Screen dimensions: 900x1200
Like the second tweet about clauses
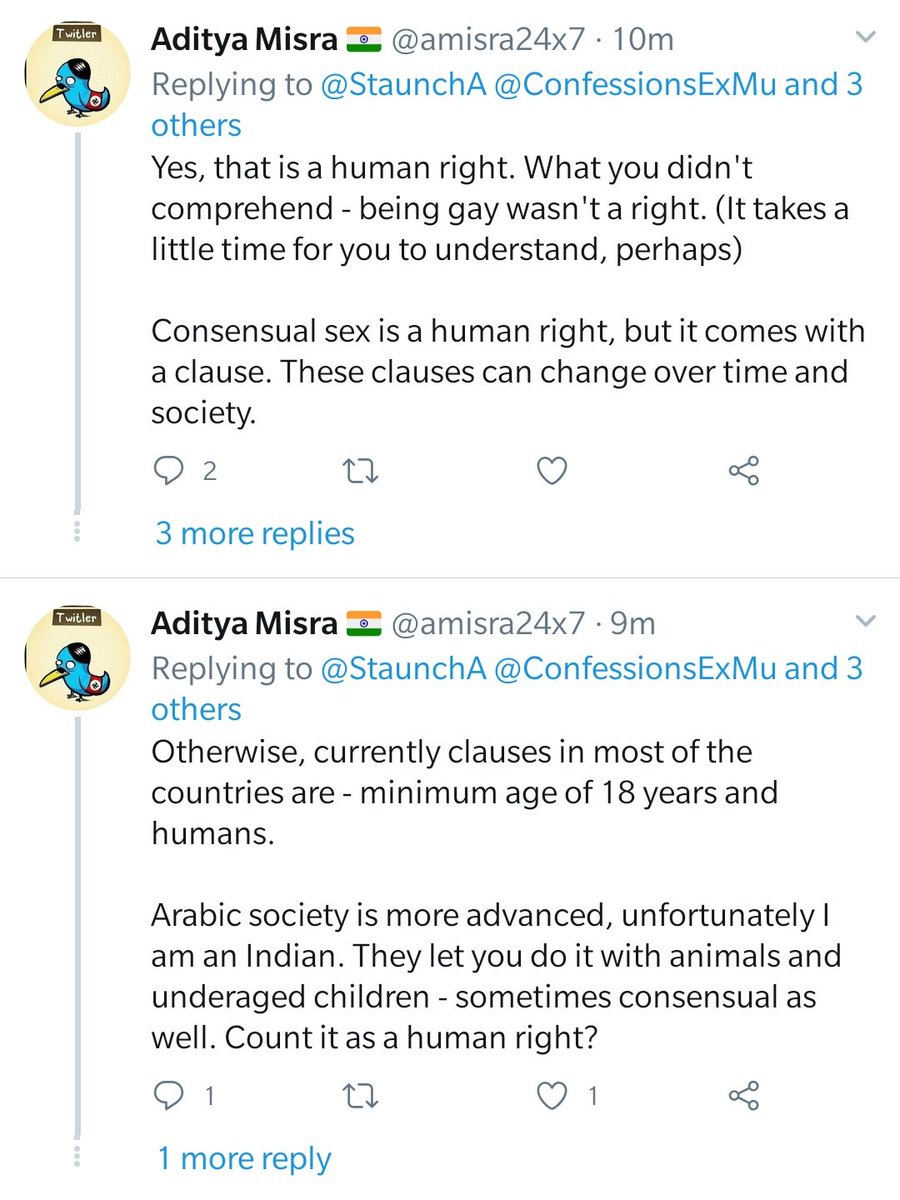553,1096
